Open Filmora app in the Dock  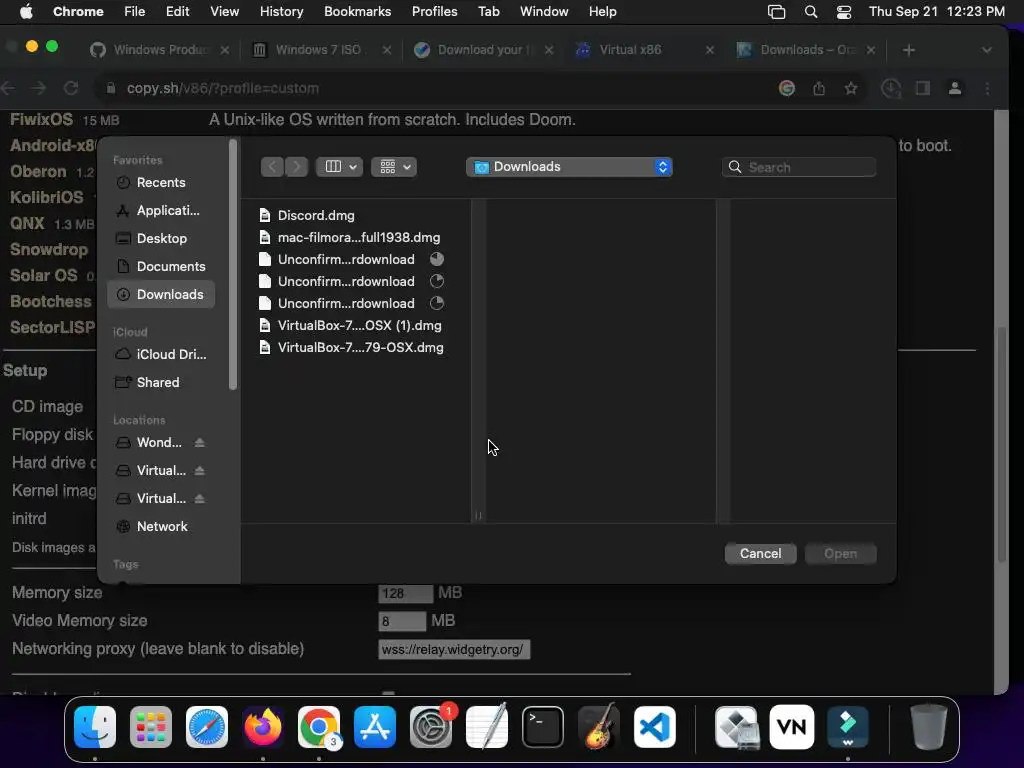pos(848,727)
